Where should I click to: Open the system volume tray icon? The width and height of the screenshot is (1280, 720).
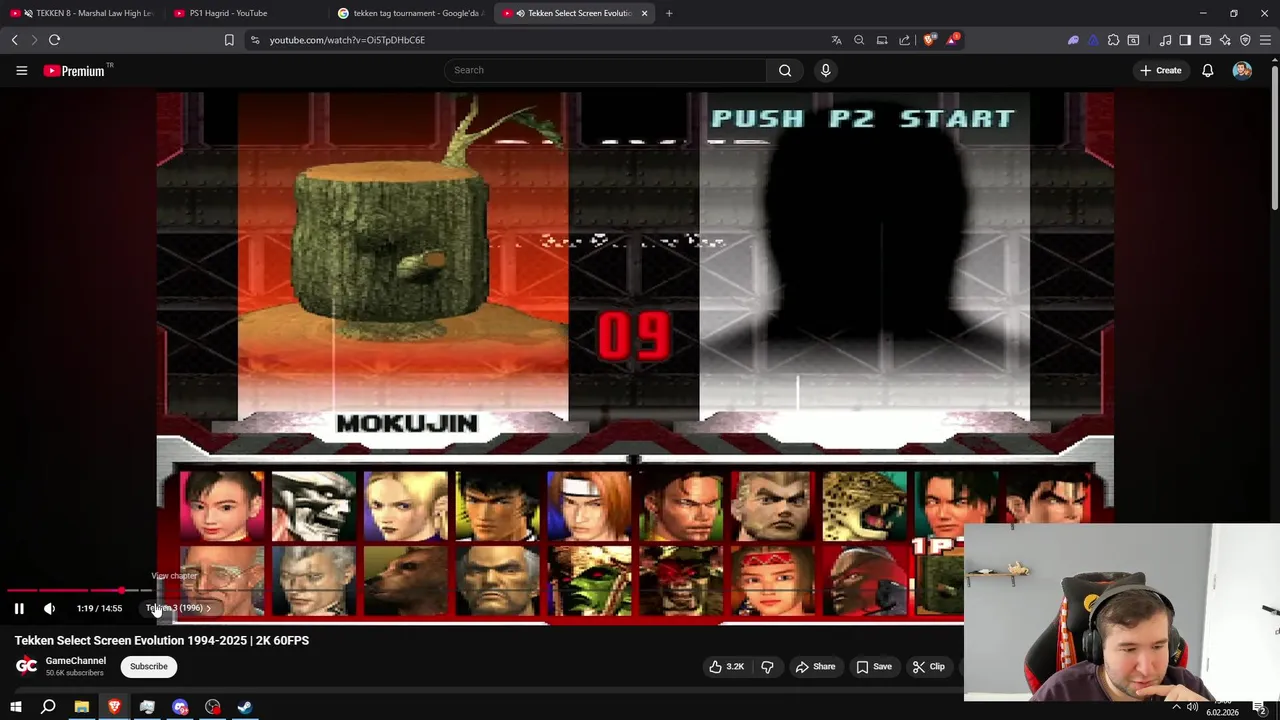coord(1192,707)
